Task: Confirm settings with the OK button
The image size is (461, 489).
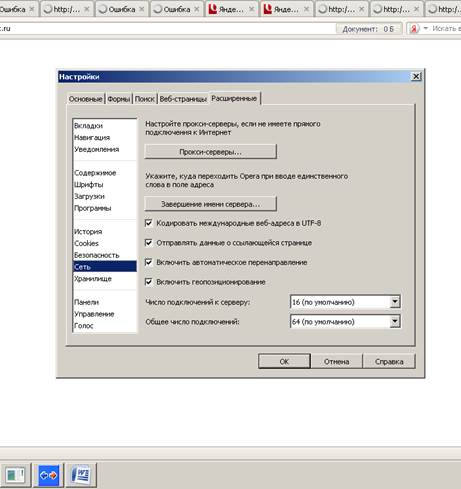Action: coord(284,361)
